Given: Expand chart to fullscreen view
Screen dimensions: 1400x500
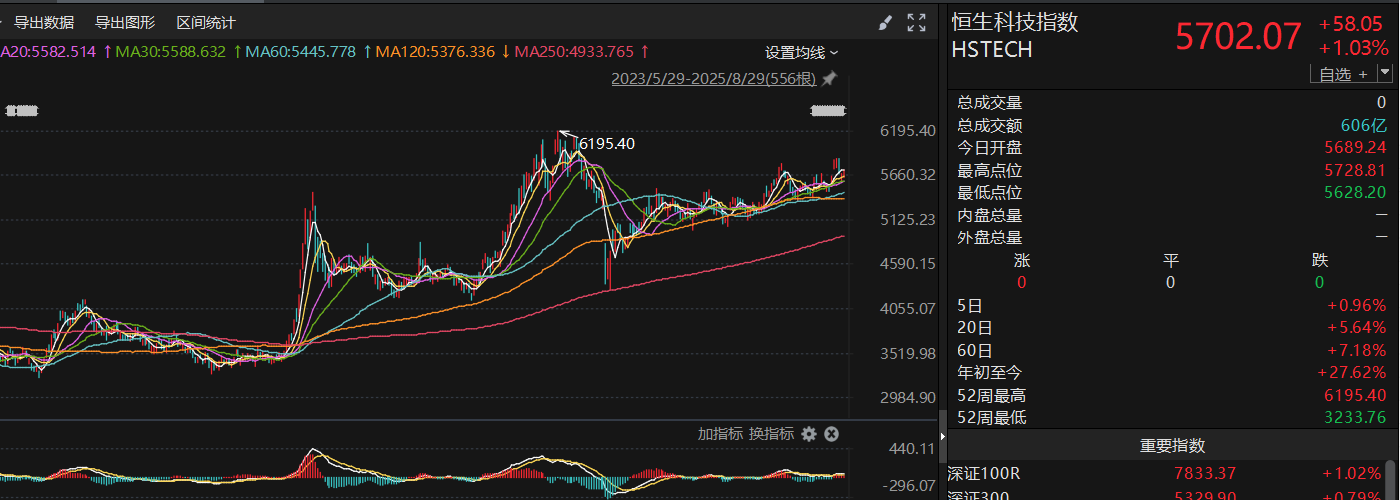Looking at the screenshot, I should tap(916, 22).
